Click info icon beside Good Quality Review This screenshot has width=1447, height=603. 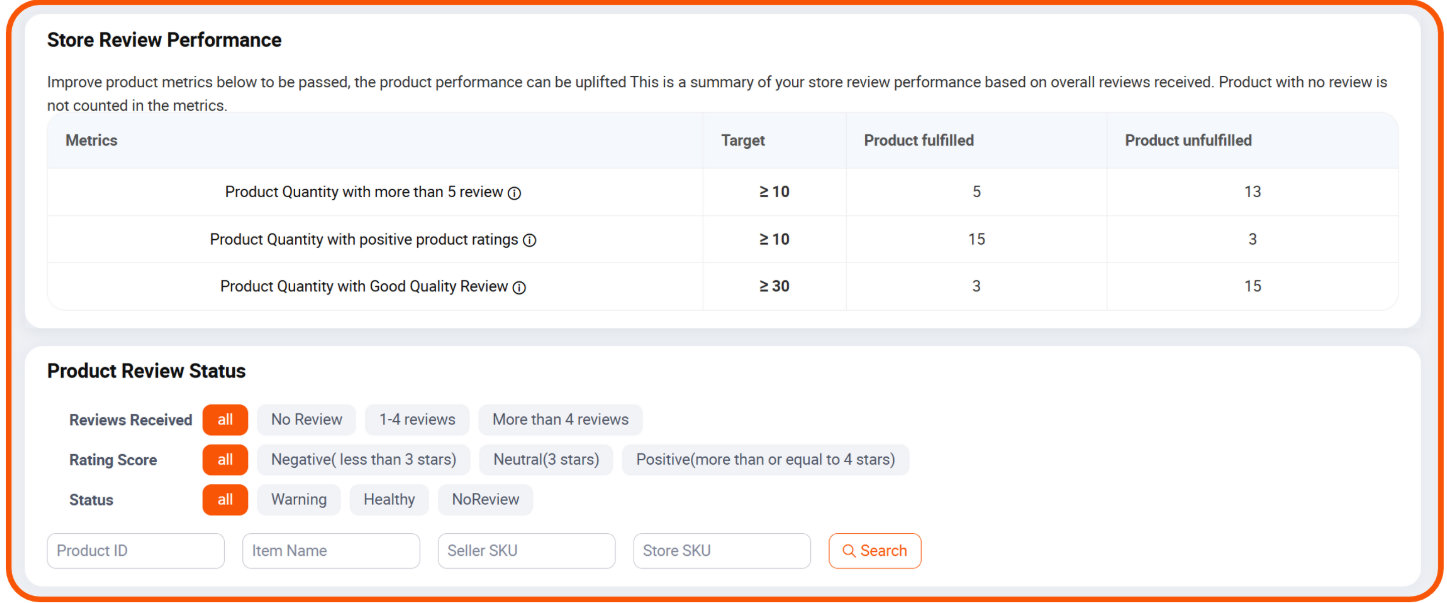tap(519, 287)
